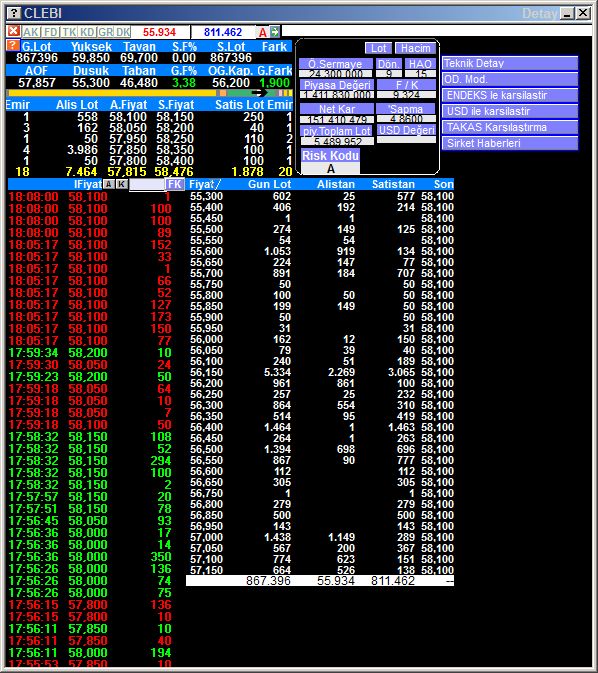Toggle the A filter in trades list
Screen dimensions: 598x673
point(109,184)
